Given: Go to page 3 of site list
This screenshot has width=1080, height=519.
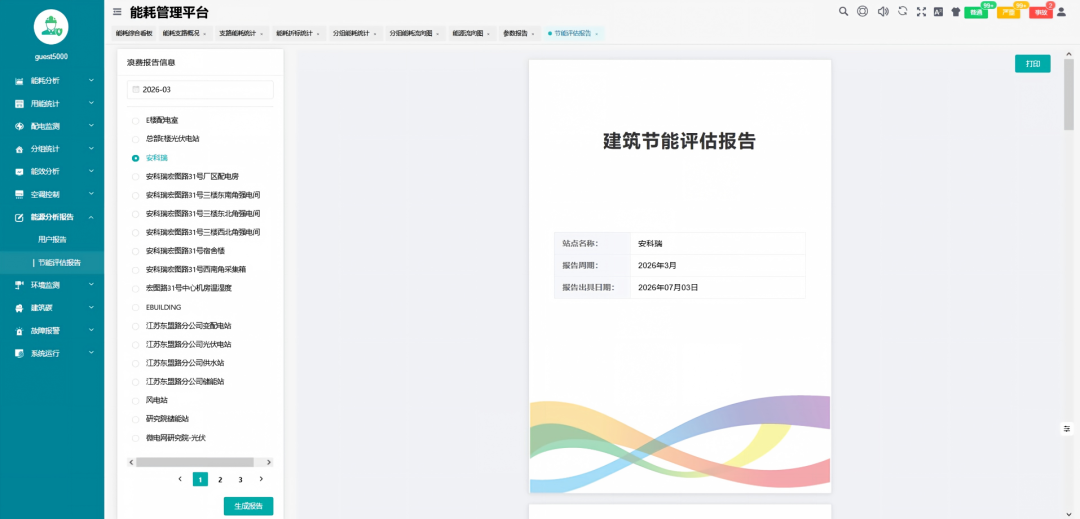Looking at the screenshot, I should tap(240, 480).
